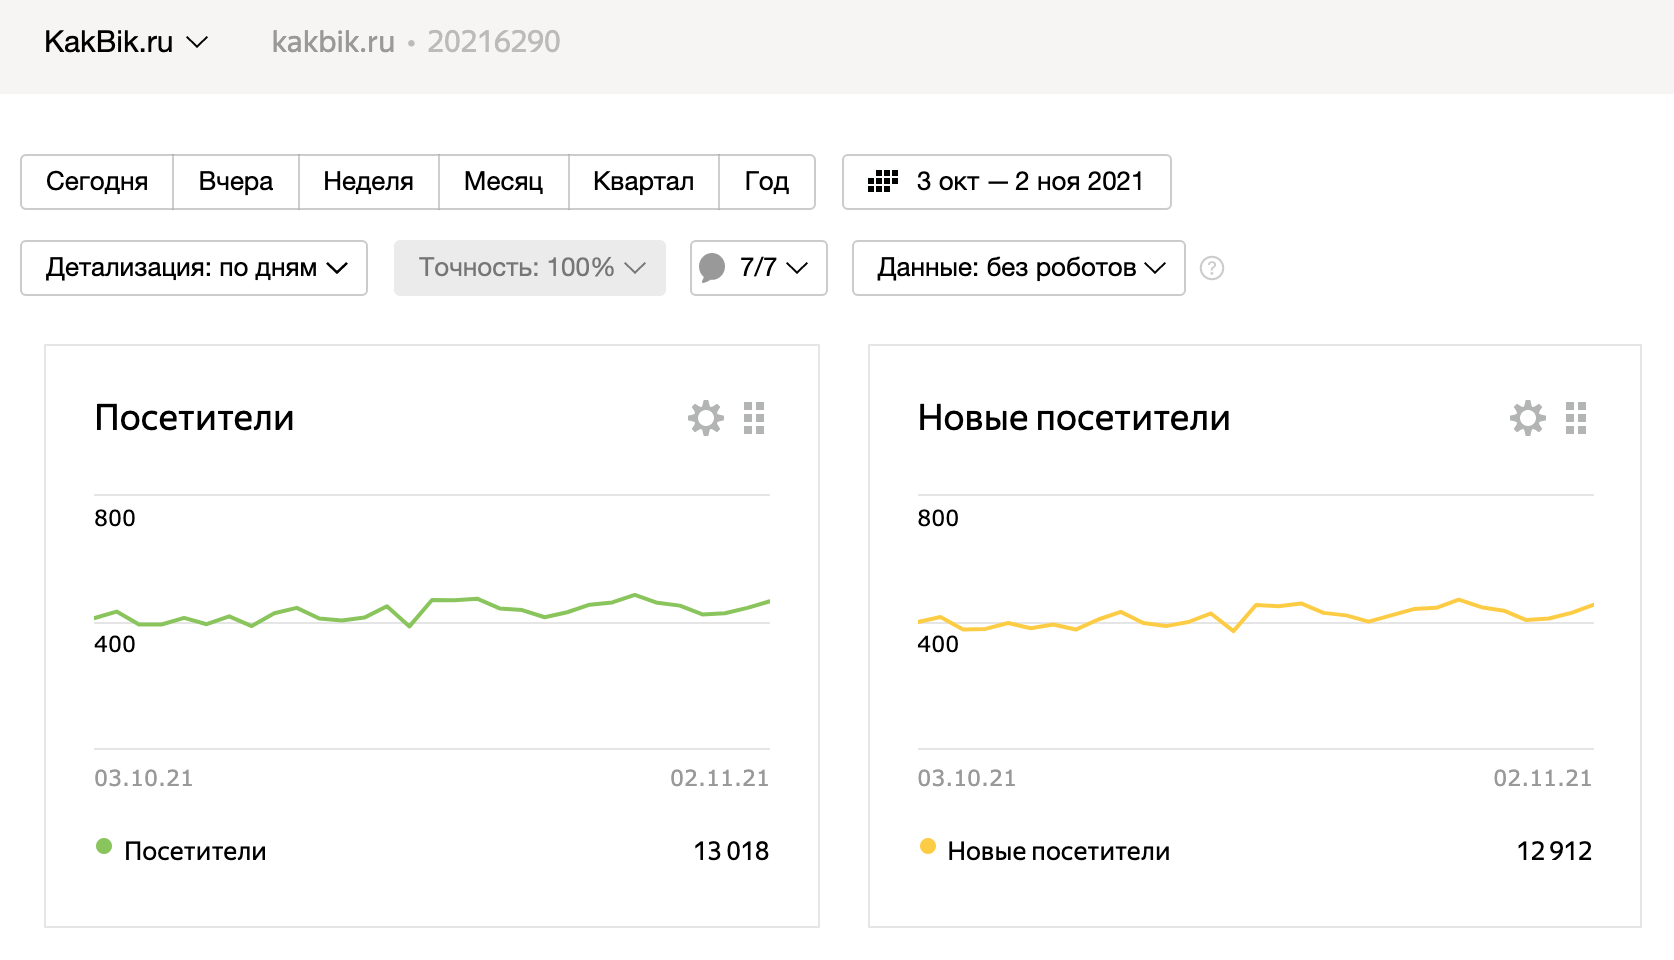Click the total value 12 912

(x=1554, y=851)
